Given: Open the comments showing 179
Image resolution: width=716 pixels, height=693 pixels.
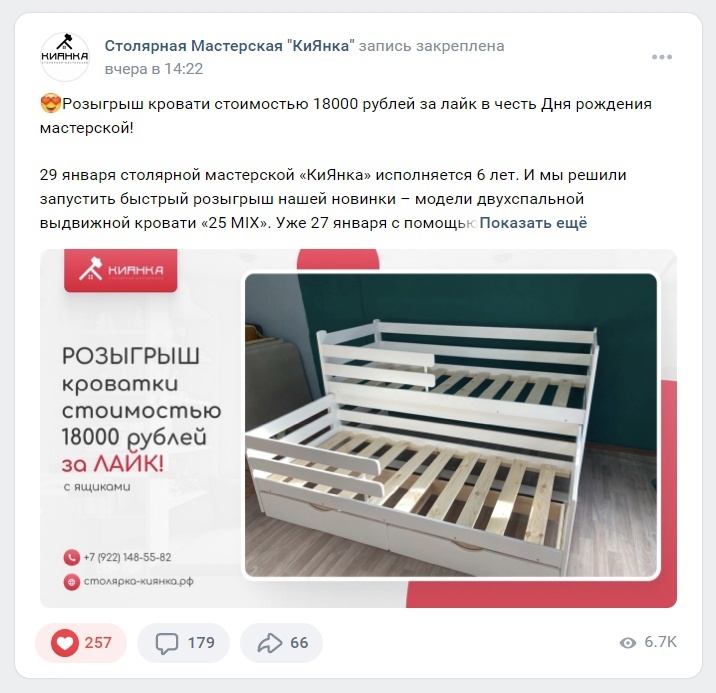Looking at the screenshot, I should tap(184, 643).
